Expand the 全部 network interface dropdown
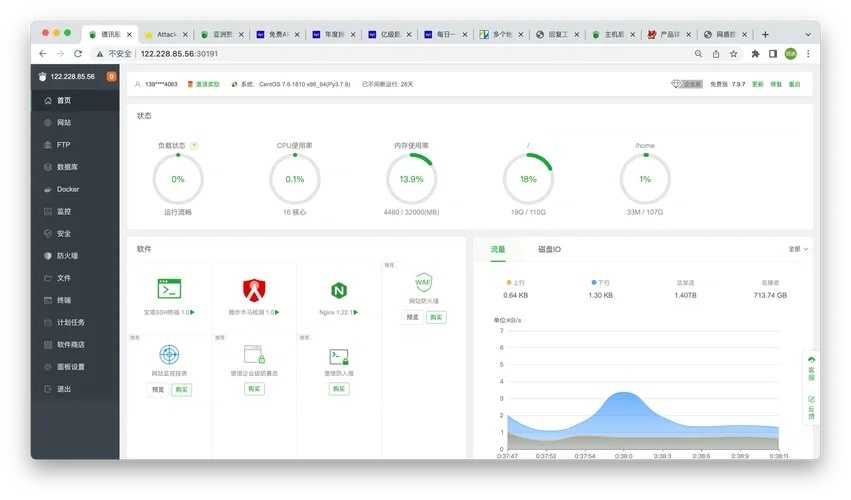 798,249
